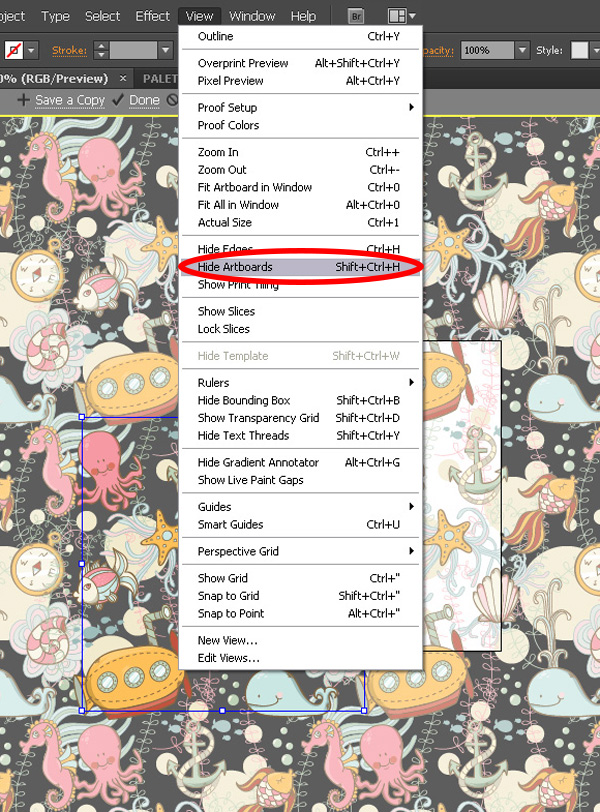Screen dimensions: 600x812
Task: Click the Stroke label link
Action: point(69,50)
